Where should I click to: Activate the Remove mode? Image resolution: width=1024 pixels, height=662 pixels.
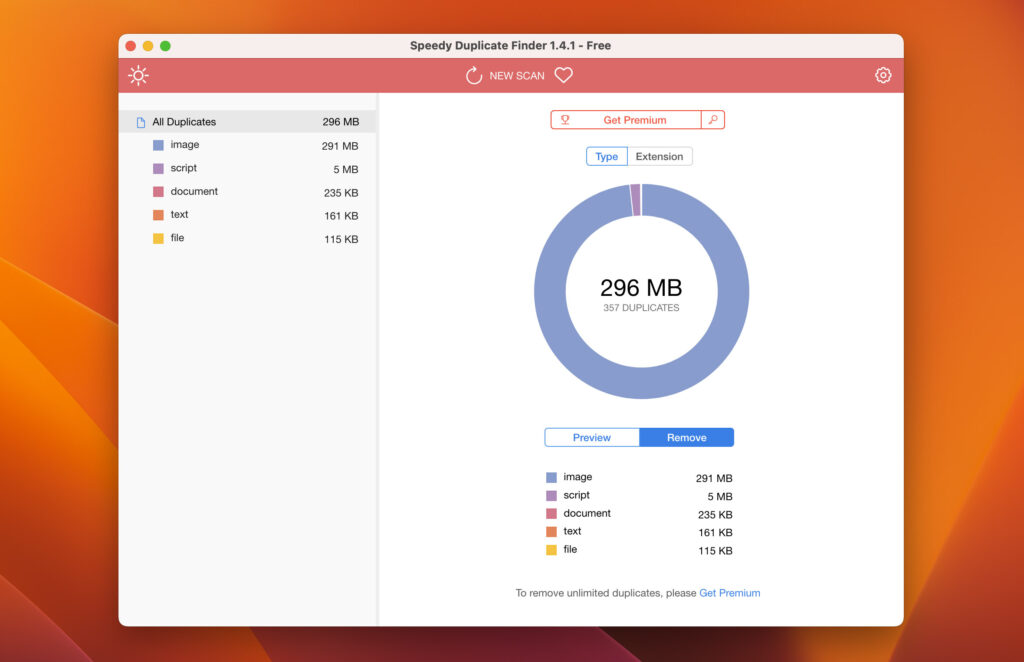pyautogui.click(x=687, y=437)
